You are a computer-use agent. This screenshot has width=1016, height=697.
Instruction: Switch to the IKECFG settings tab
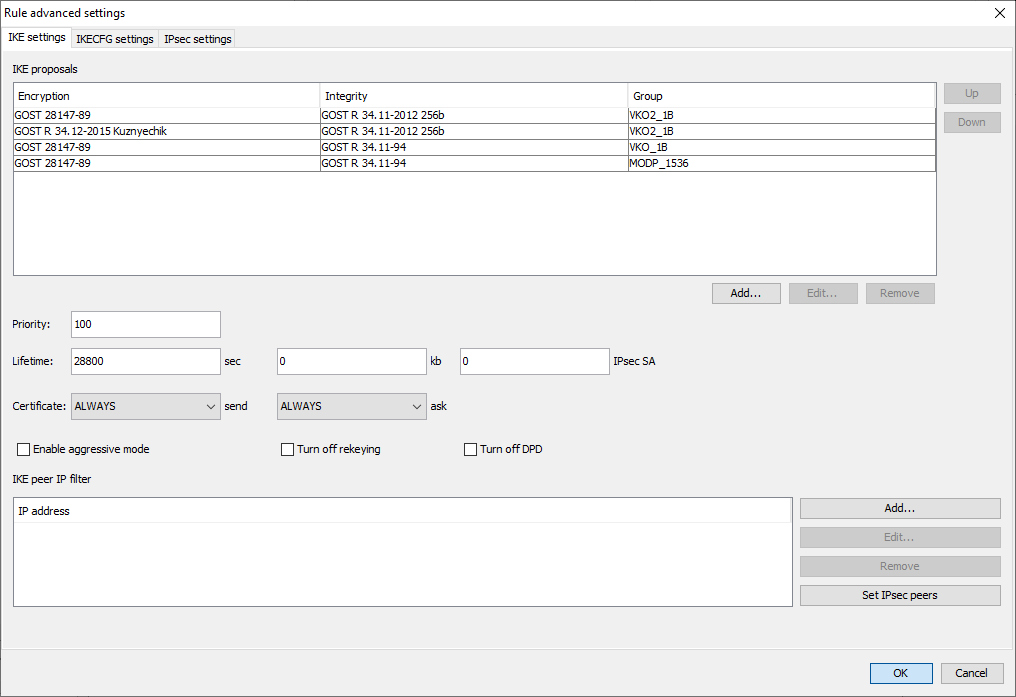pos(115,39)
